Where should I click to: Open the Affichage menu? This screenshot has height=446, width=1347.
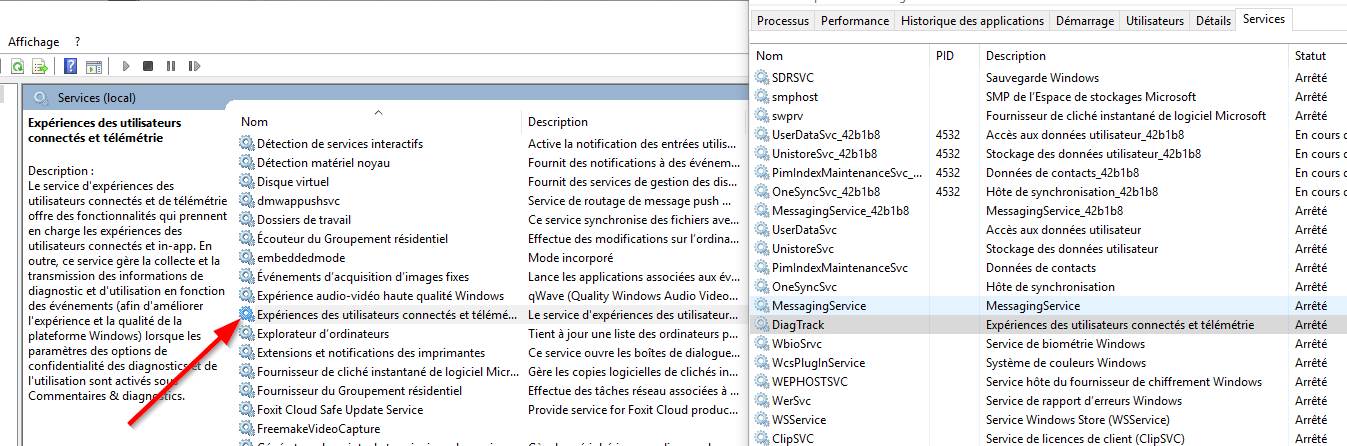point(34,42)
